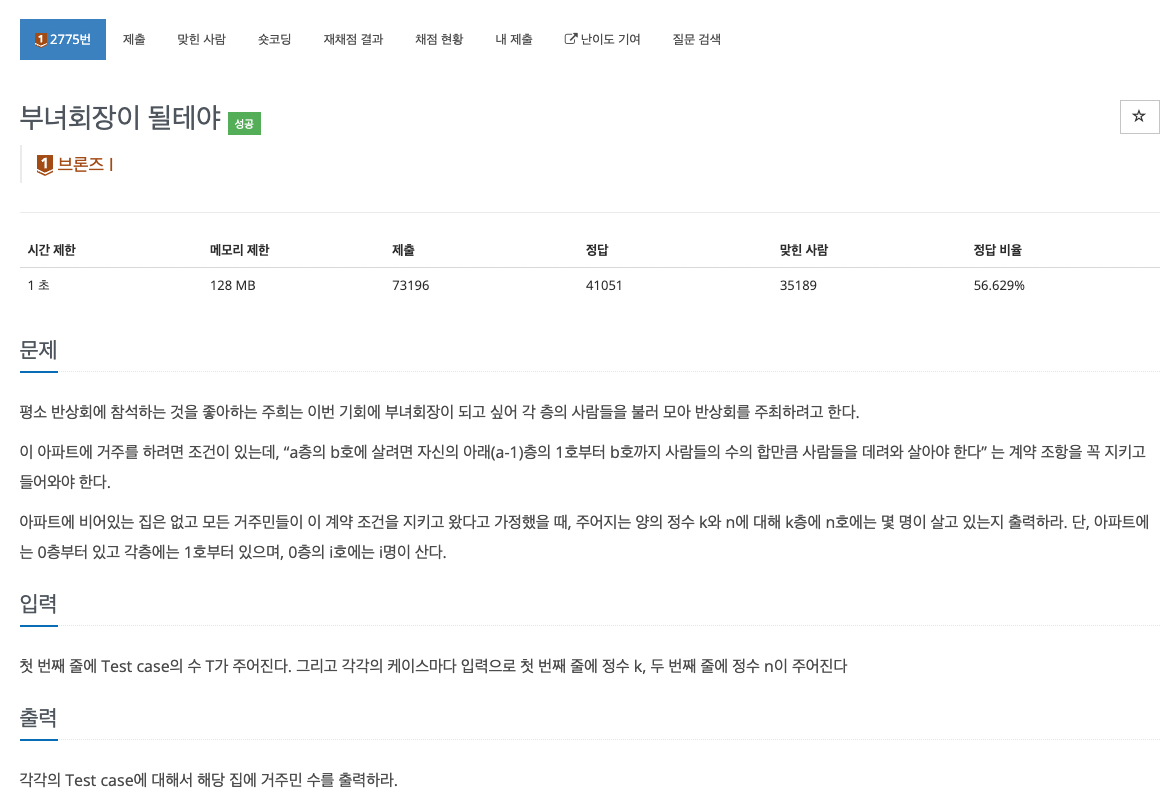Click the 시간 제한 column header
This screenshot has width=1172, height=806.
[x=52, y=250]
